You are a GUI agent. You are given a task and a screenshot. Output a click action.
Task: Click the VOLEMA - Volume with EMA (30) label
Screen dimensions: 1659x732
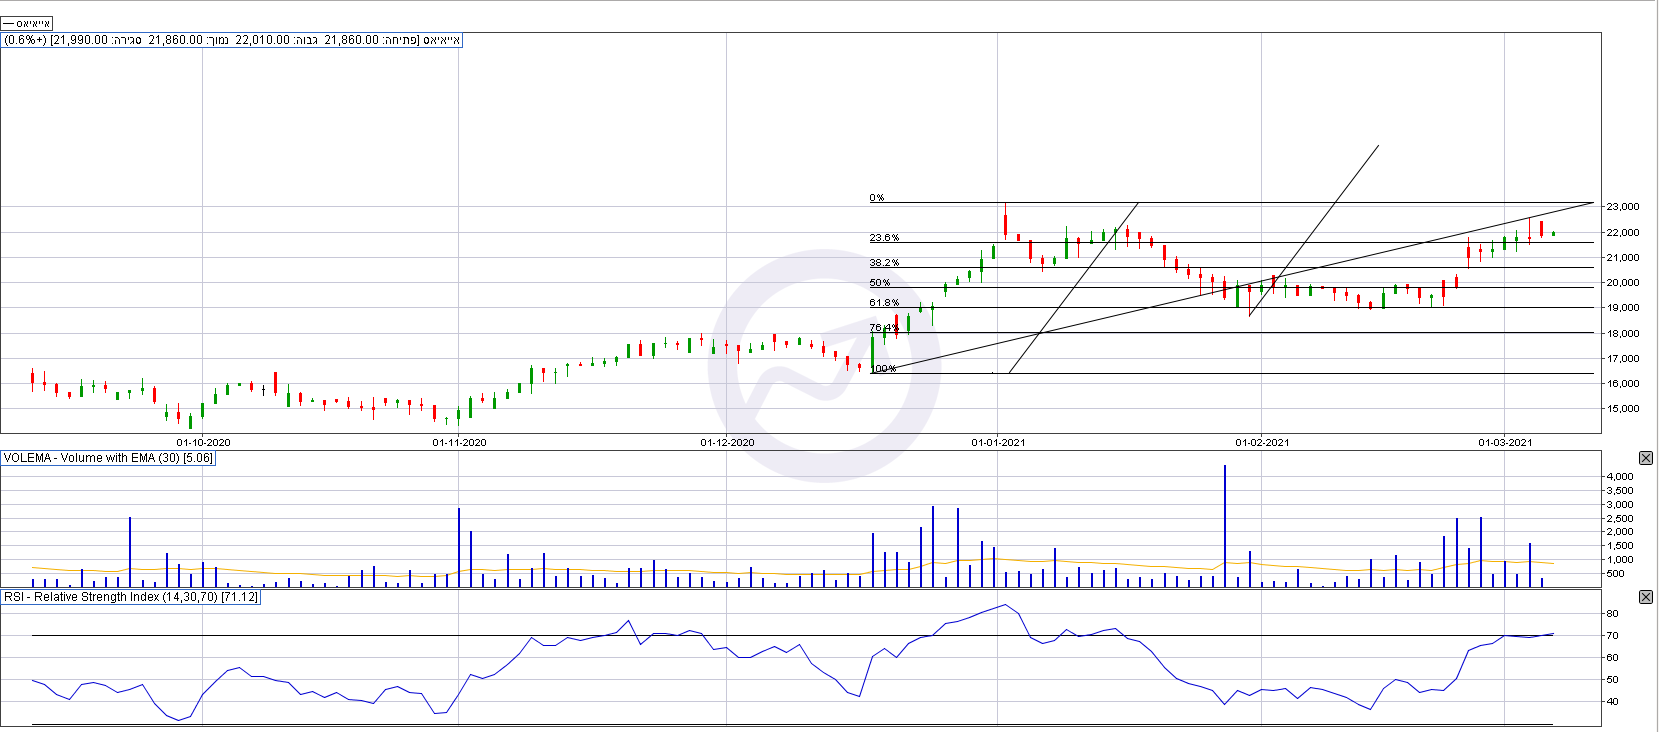pyautogui.click(x=108, y=458)
